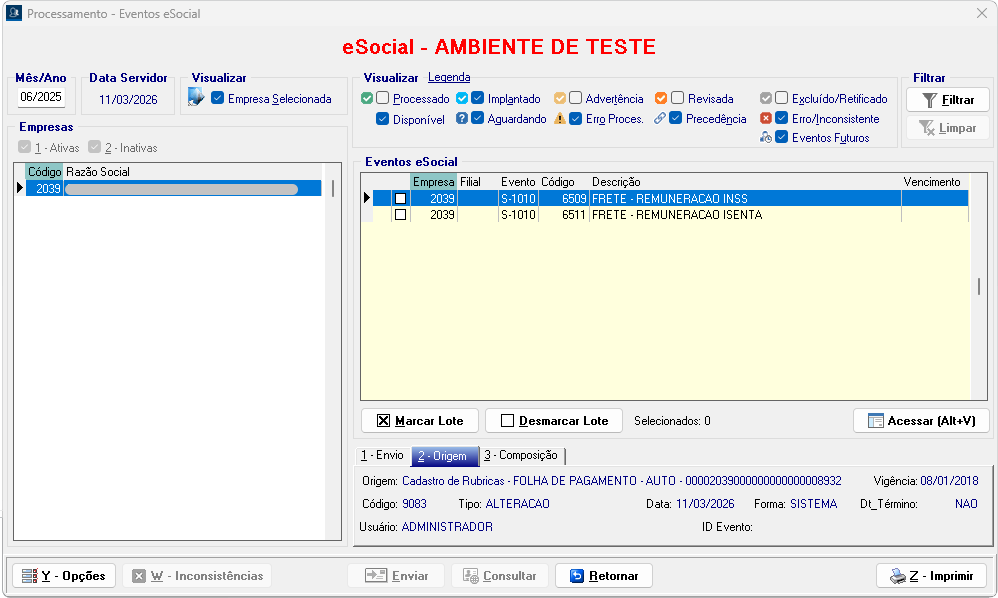Click the Acessar (Alt+V) table icon
The height and width of the screenshot is (598, 998).
[875, 421]
